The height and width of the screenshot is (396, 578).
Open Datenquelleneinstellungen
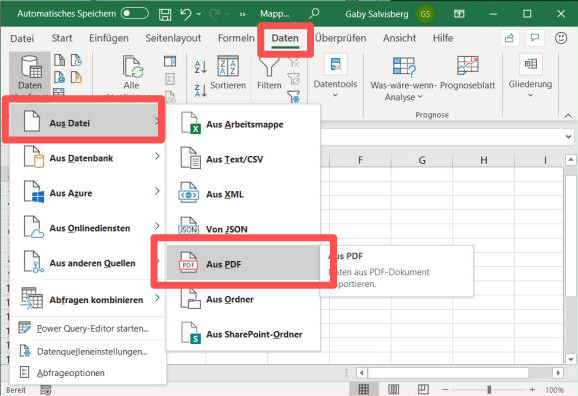click(x=88, y=351)
